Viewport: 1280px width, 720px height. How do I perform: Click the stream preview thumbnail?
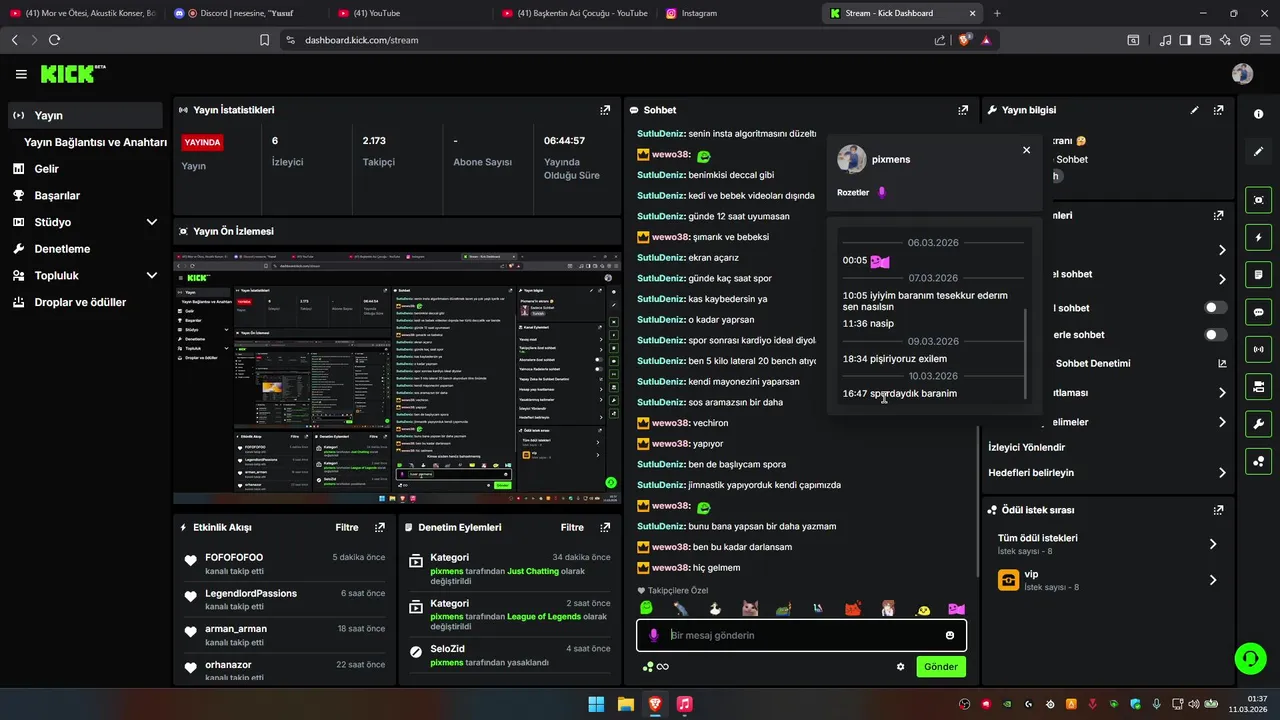(397, 378)
